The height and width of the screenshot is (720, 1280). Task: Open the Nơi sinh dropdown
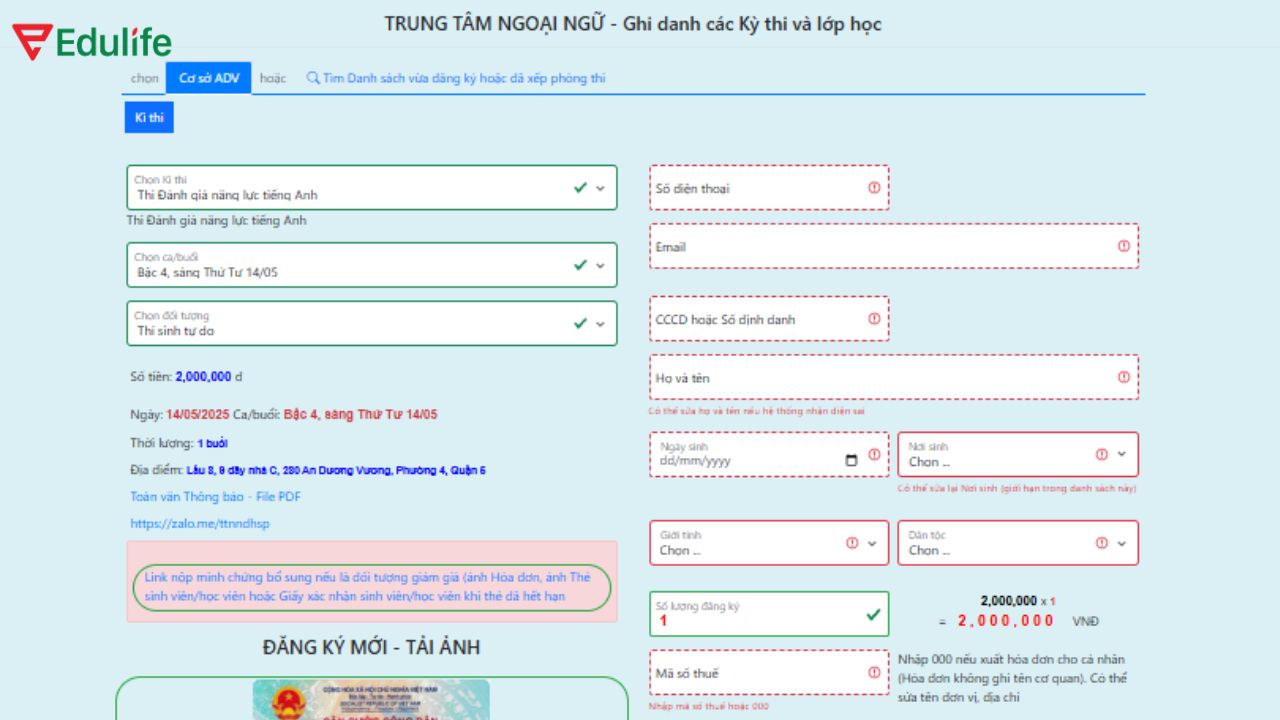coord(1122,454)
